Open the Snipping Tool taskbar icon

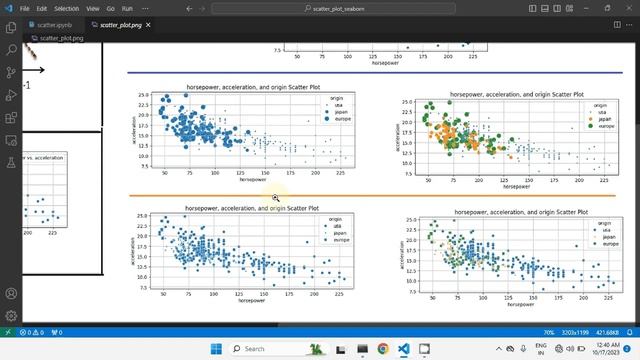pos(424,349)
